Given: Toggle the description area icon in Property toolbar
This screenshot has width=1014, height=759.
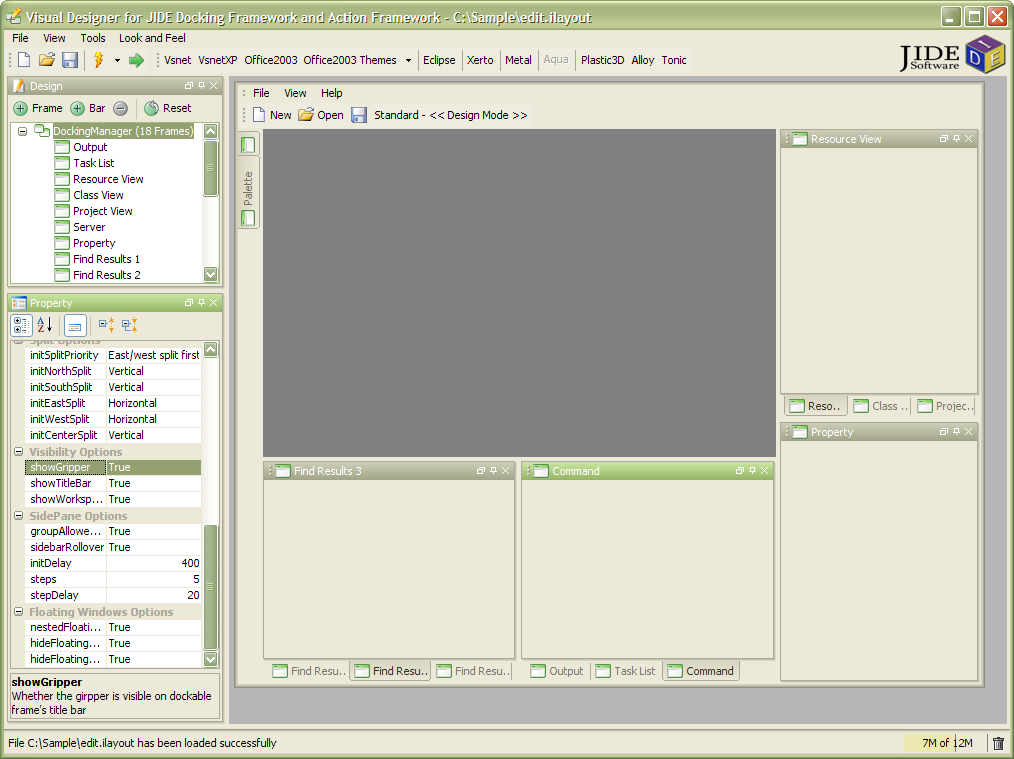Looking at the screenshot, I should 75,326.
